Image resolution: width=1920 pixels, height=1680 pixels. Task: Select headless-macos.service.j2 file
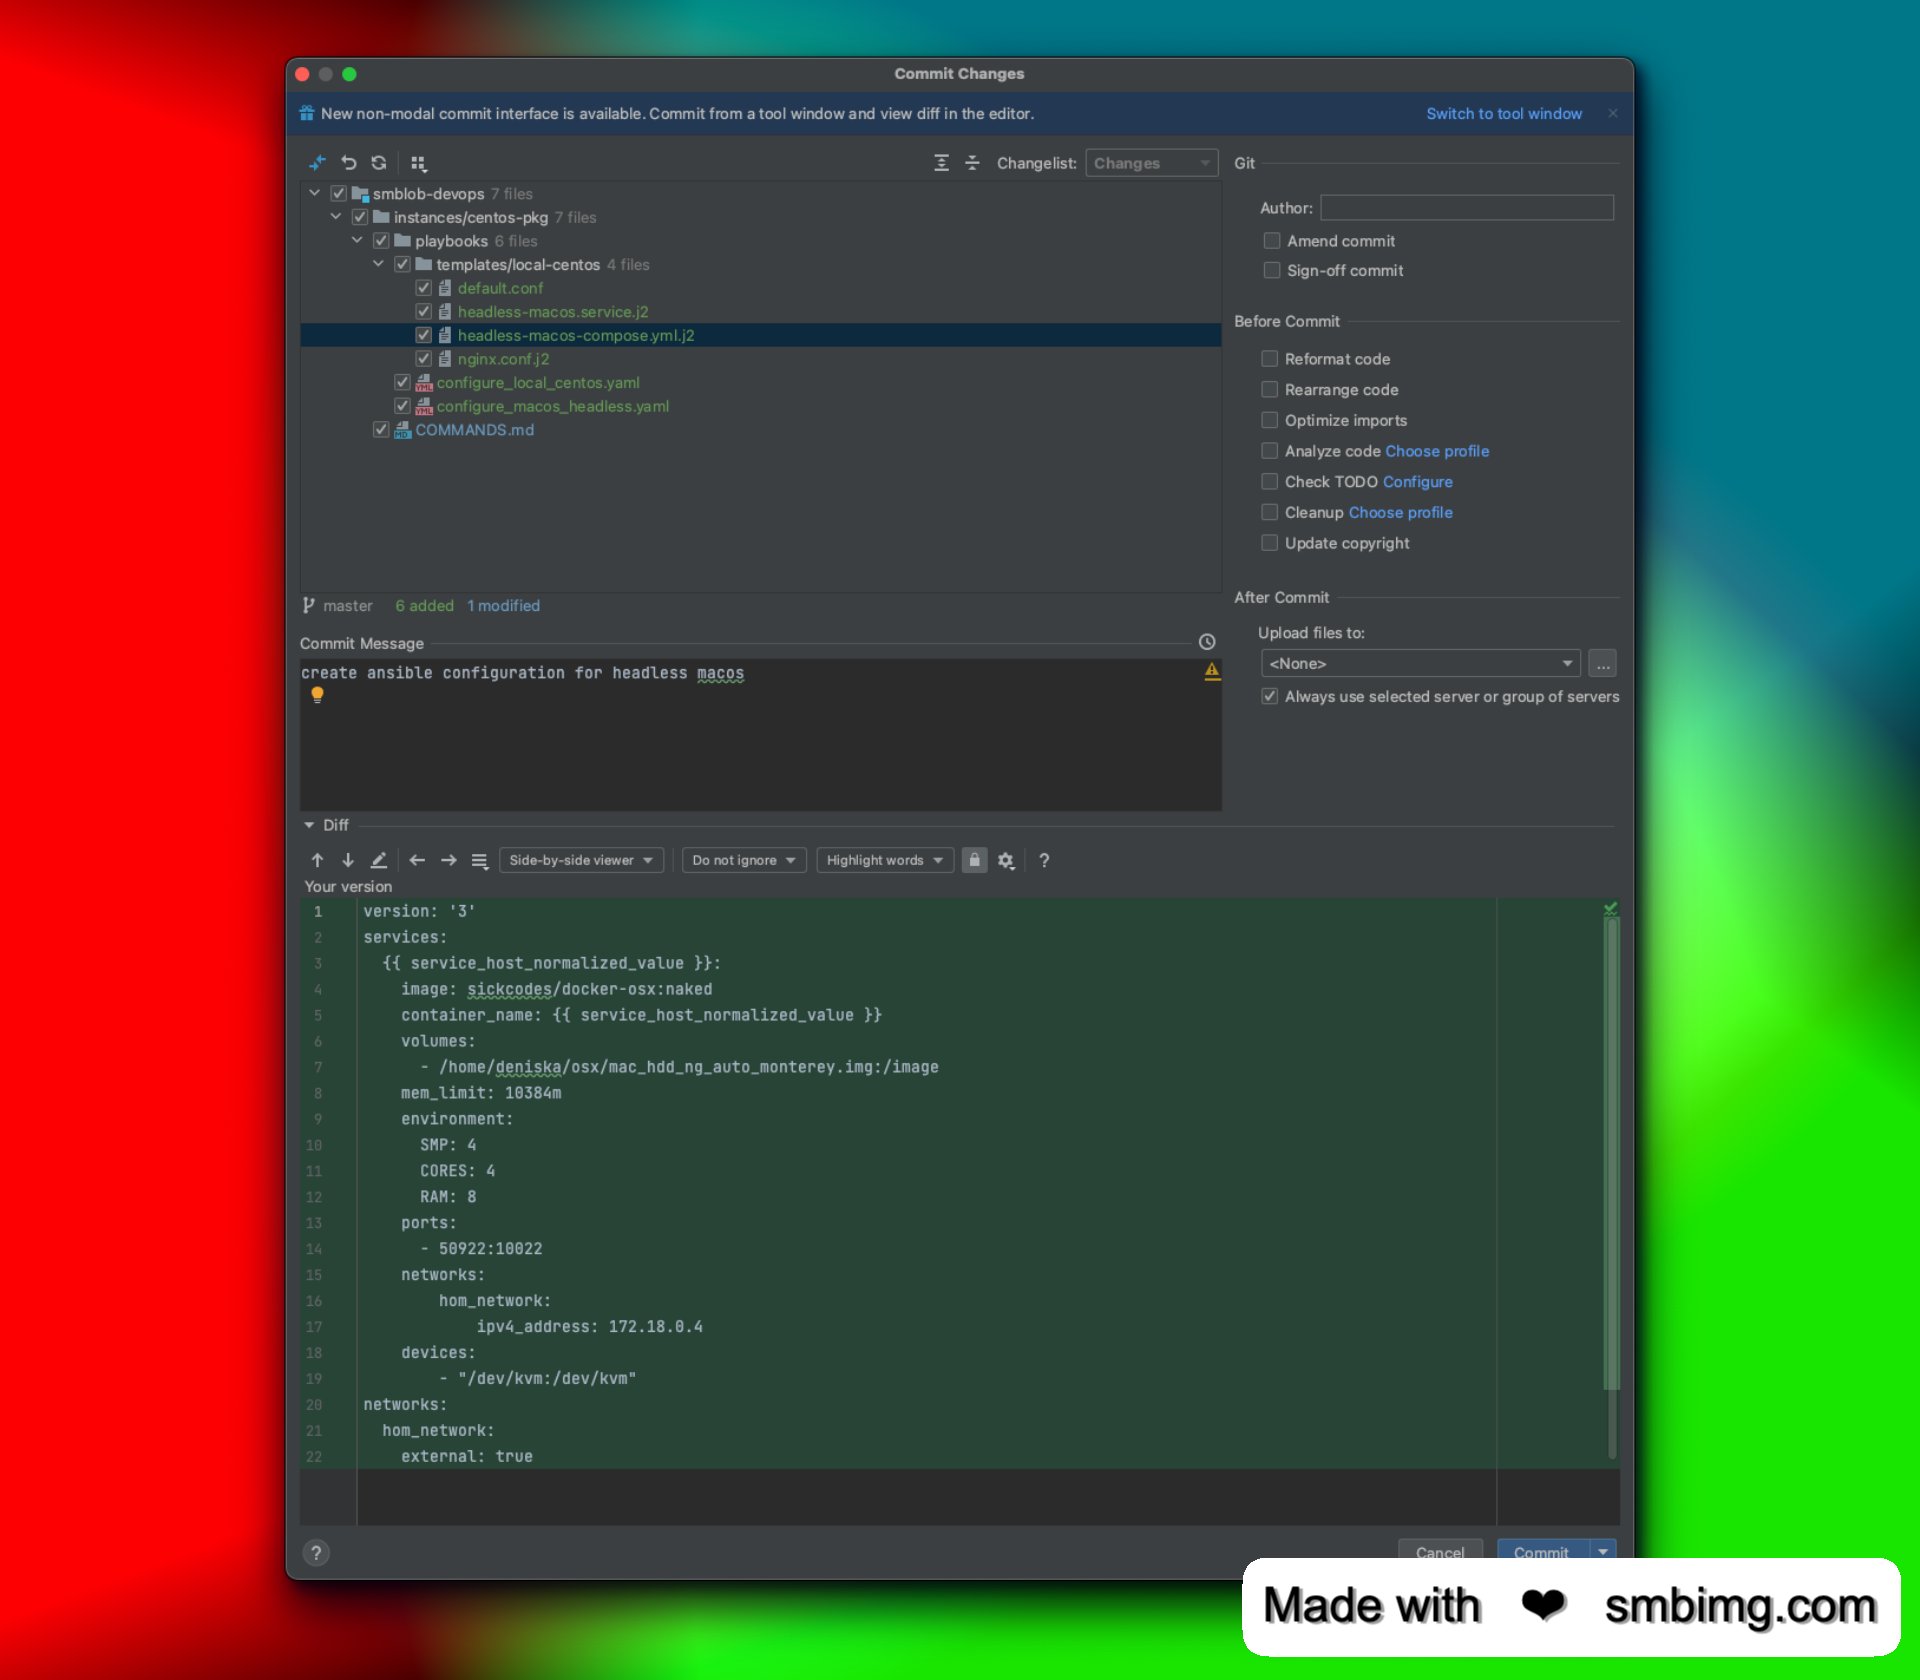tap(552, 311)
